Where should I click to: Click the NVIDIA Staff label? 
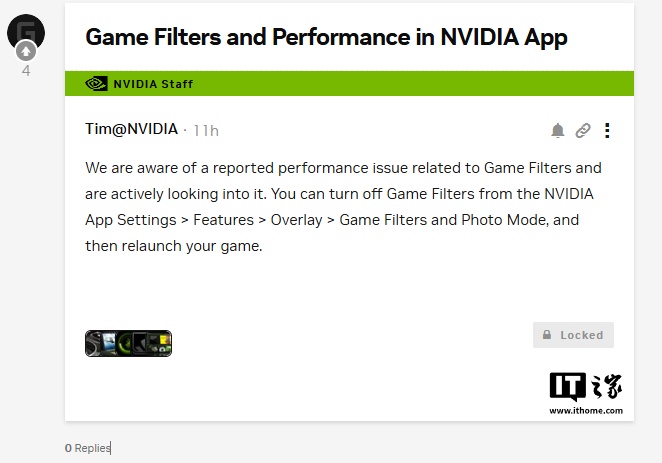click(x=153, y=84)
